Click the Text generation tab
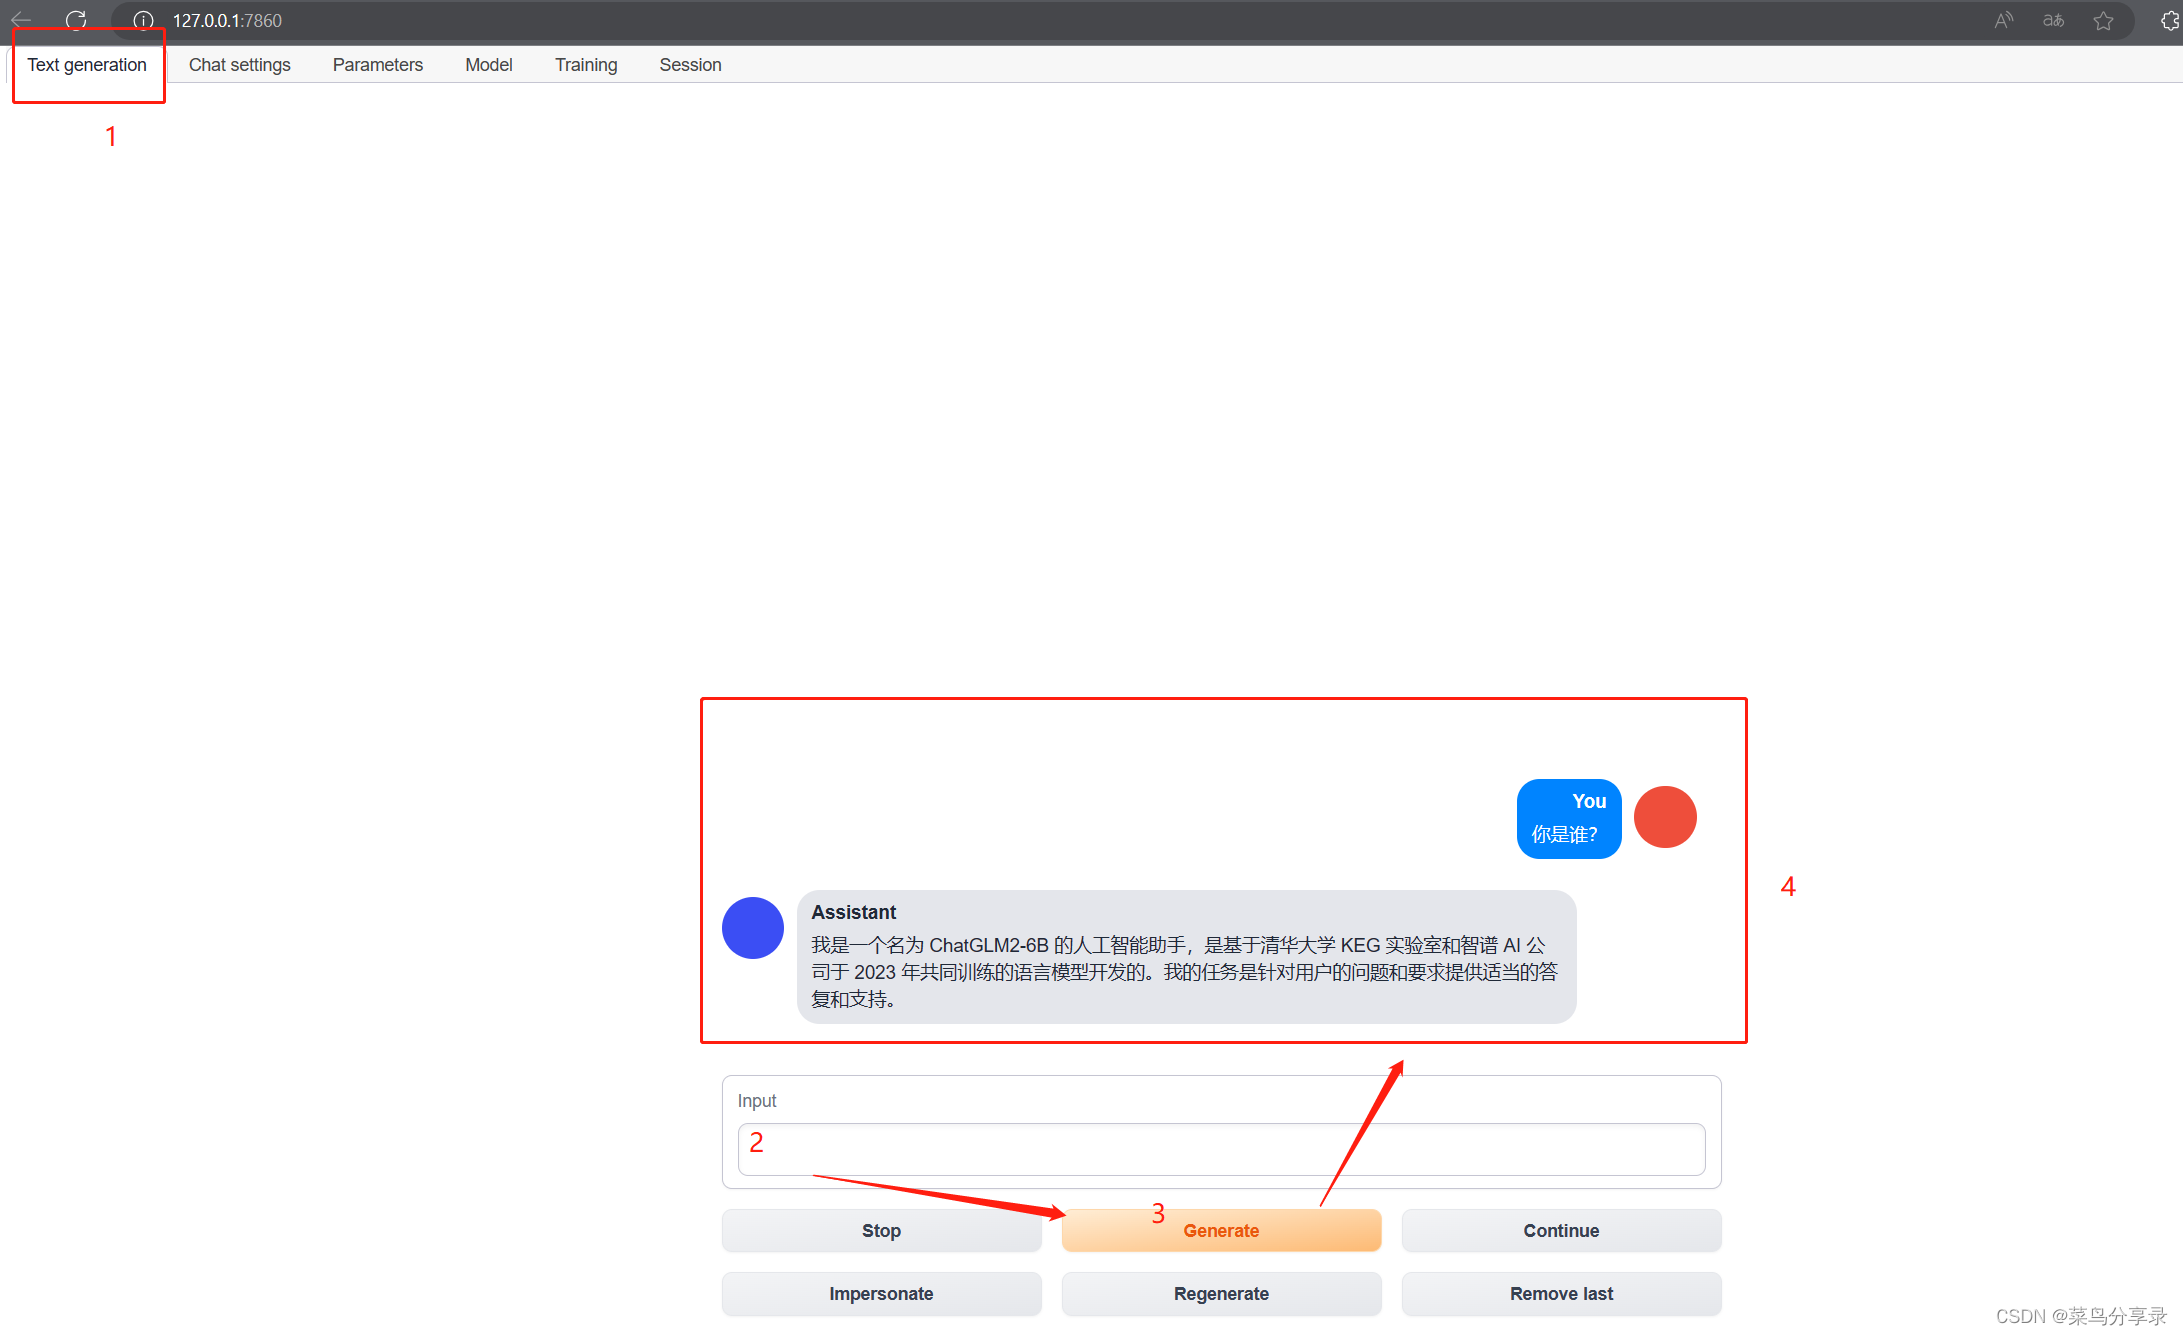 point(86,64)
